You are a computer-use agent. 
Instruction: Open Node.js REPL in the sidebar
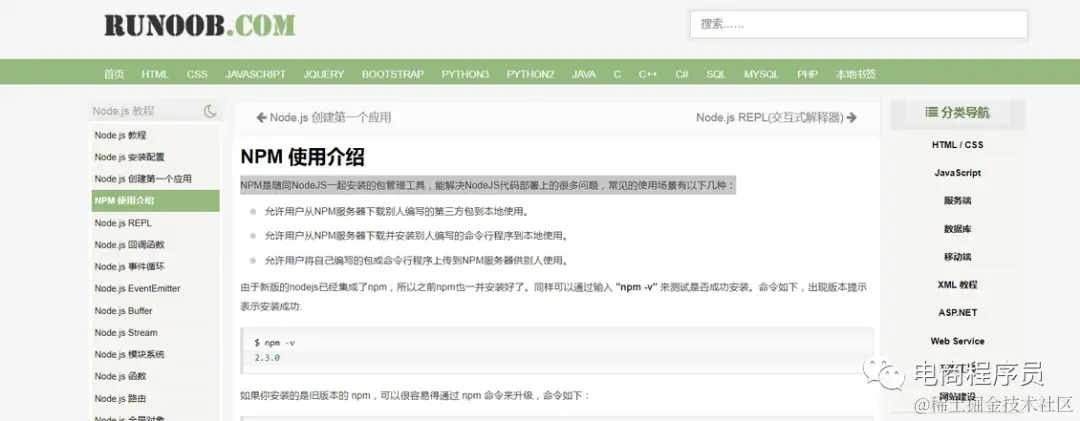click(123, 223)
